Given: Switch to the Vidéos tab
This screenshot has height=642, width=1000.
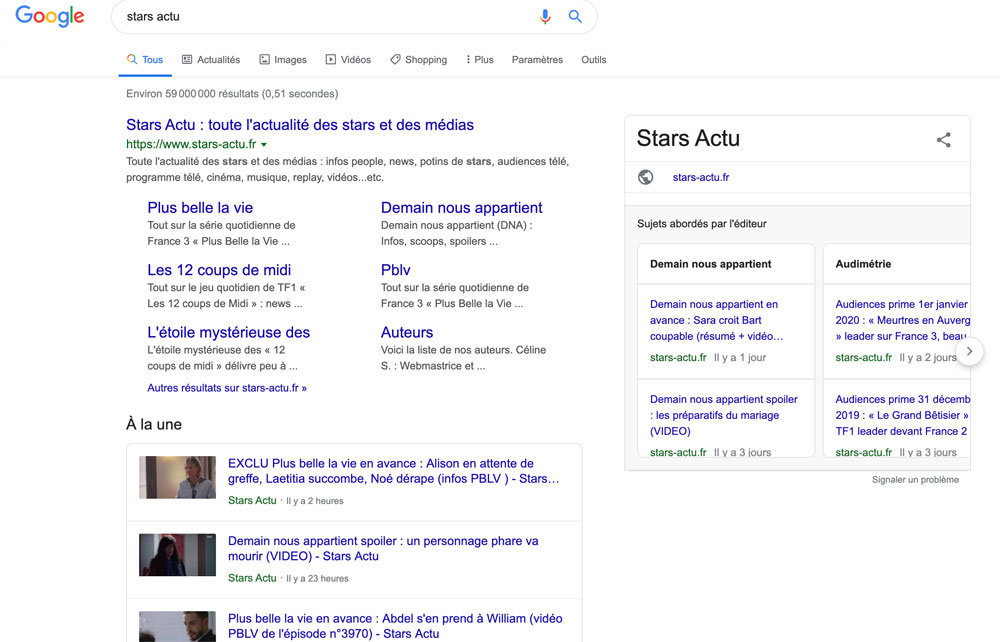Looking at the screenshot, I should (348, 59).
